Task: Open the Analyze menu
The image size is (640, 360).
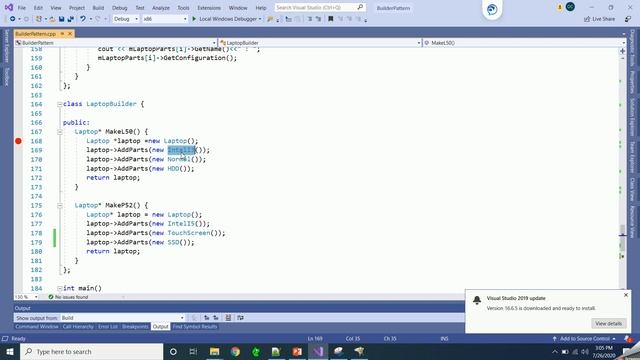Action: coord(161,8)
